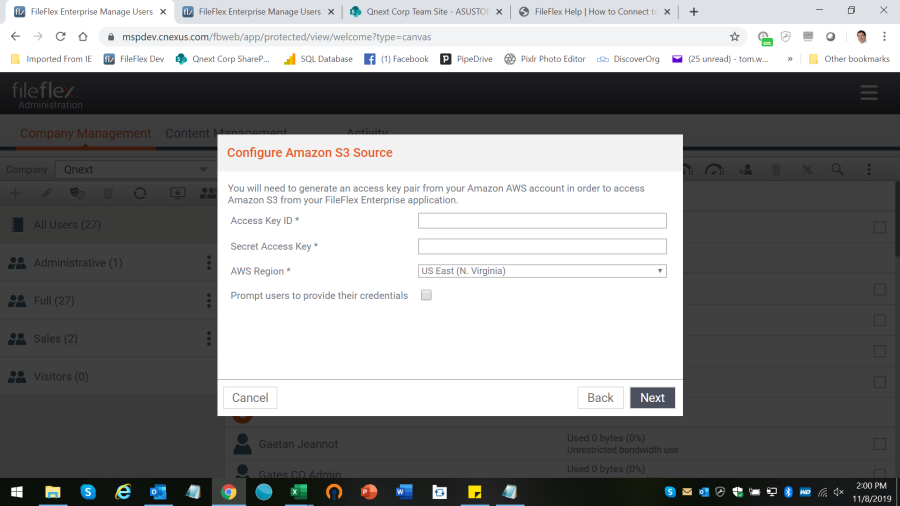
Task: Click the user tools icon
Action: click(807, 170)
